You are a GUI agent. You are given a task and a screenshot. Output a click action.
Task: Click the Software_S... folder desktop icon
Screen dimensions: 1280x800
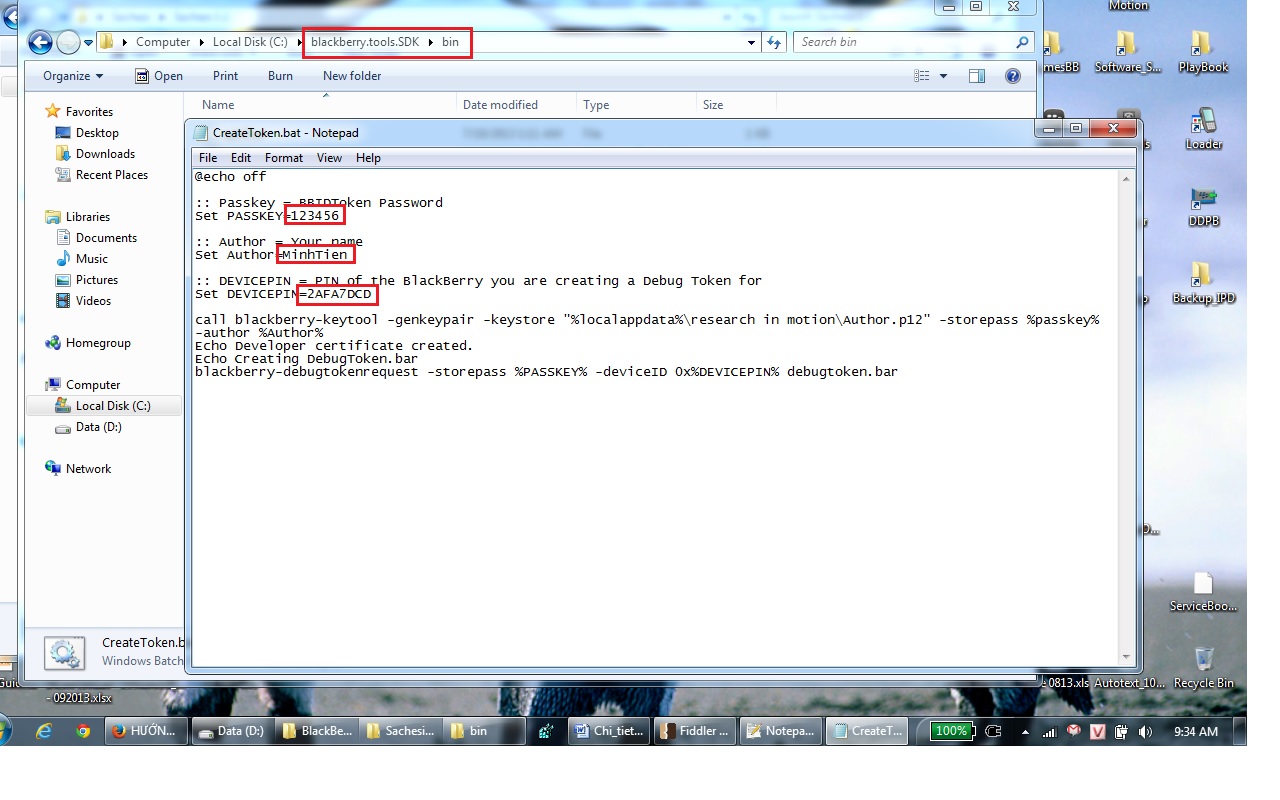pyautogui.click(x=1128, y=51)
